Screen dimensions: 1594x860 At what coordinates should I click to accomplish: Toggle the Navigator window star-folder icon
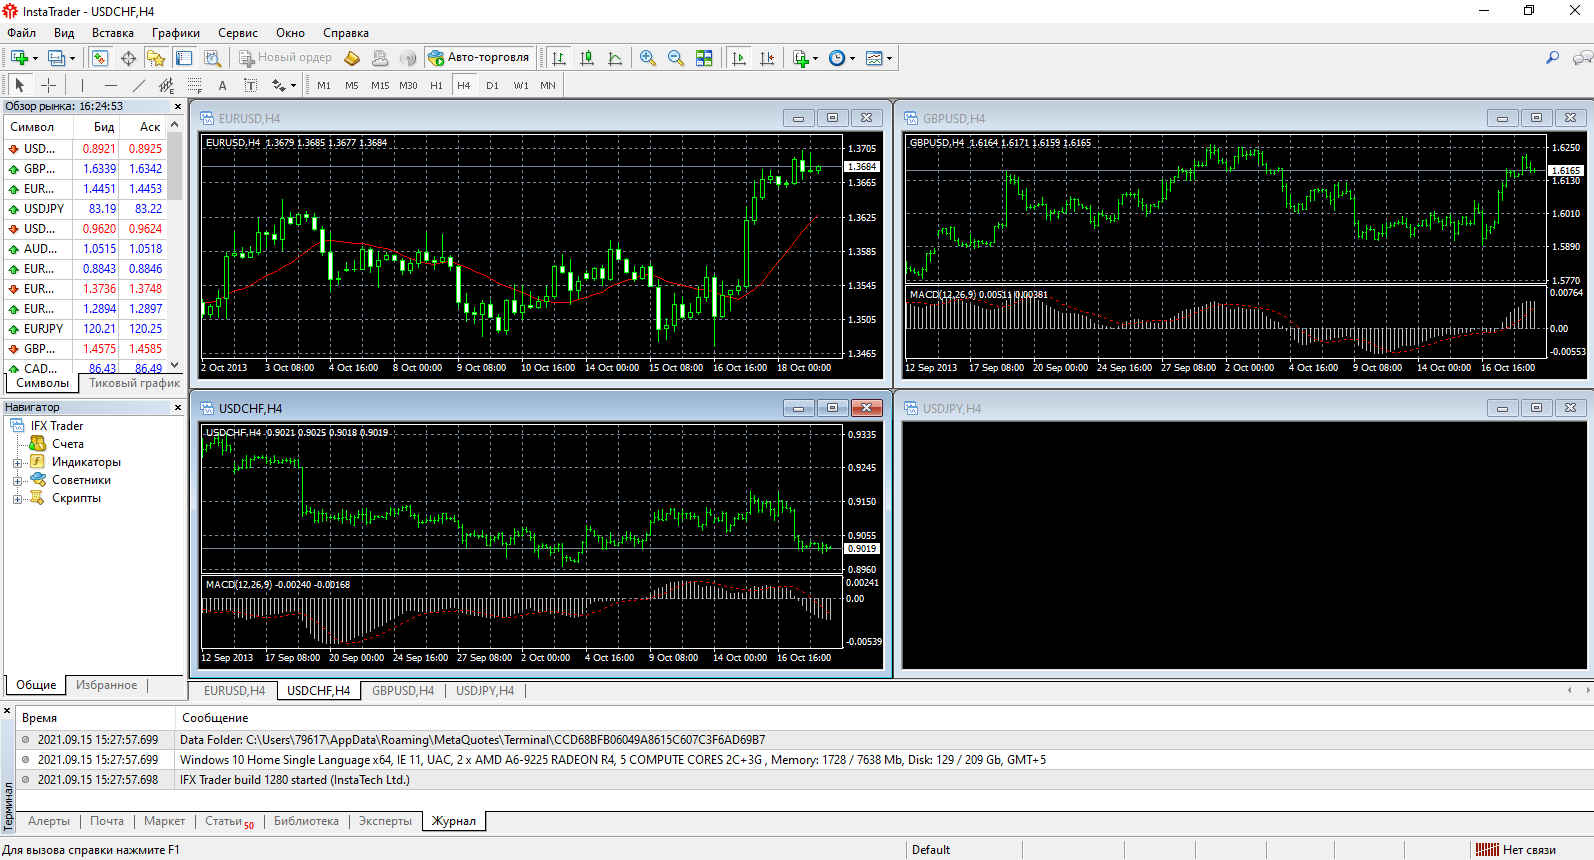pyautogui.click(x=156, y=58)
